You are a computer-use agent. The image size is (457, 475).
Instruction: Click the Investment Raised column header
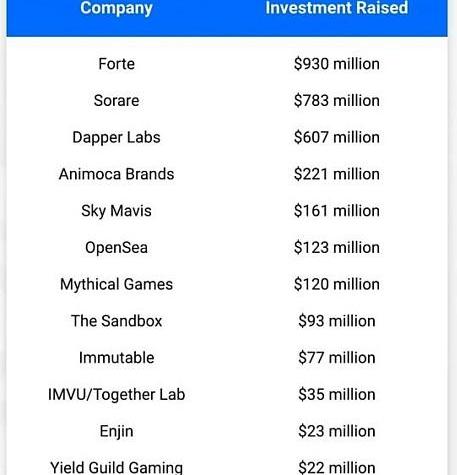(337, 8)
